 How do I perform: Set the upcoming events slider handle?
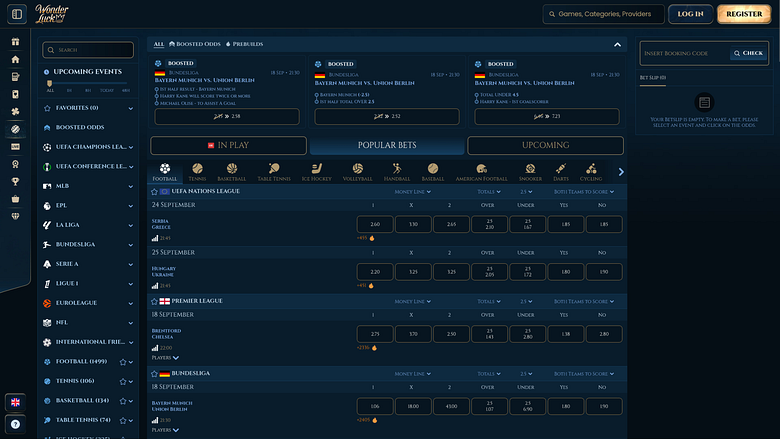tap(49, 83)
